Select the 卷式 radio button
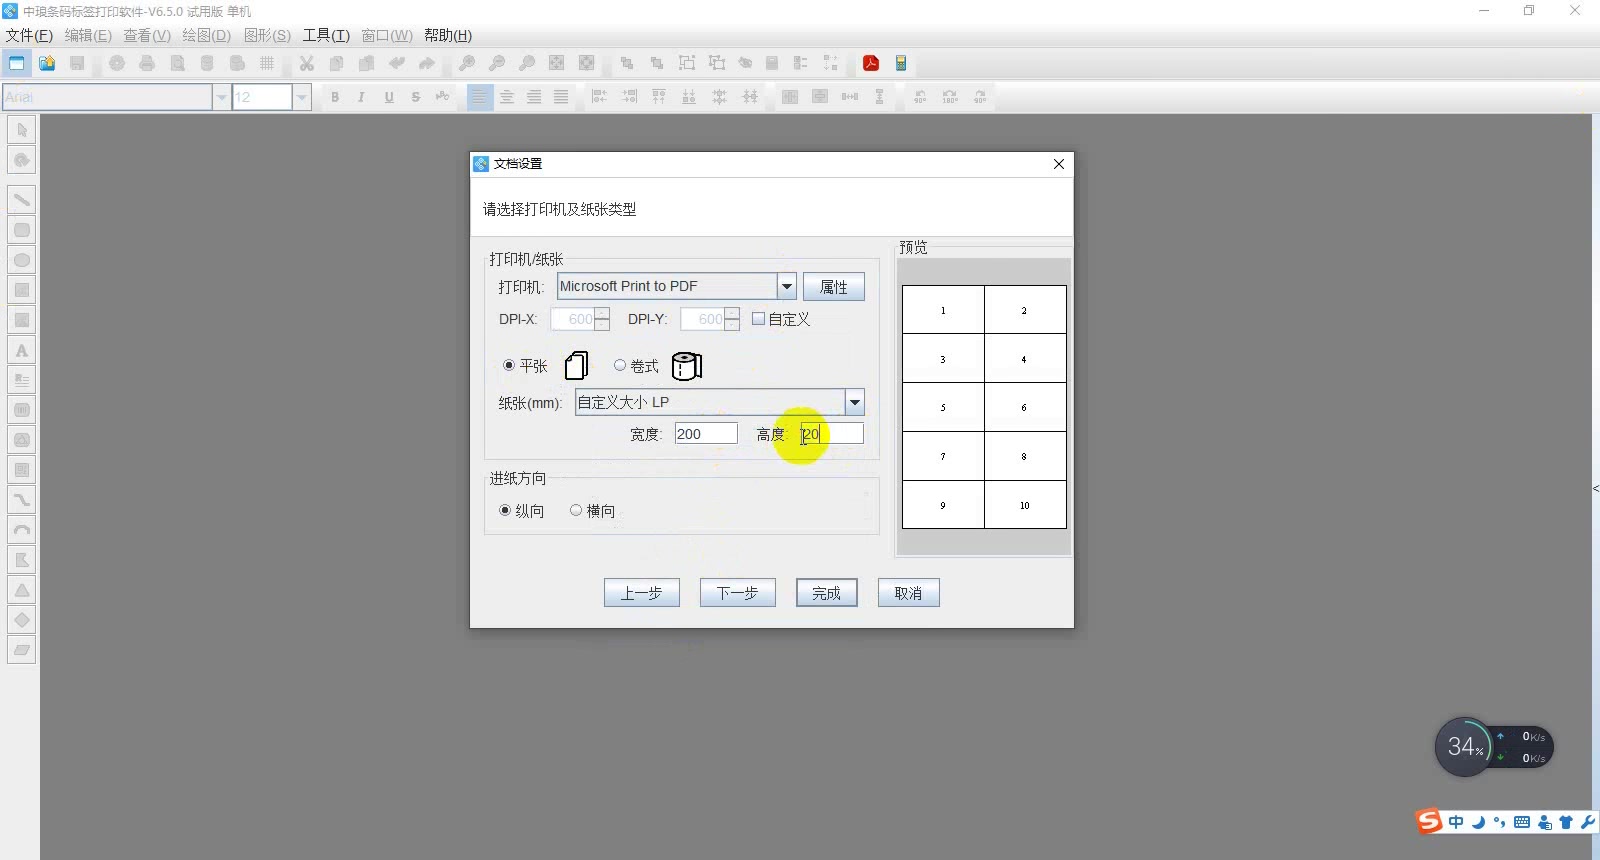 click(x=620, y=365)
